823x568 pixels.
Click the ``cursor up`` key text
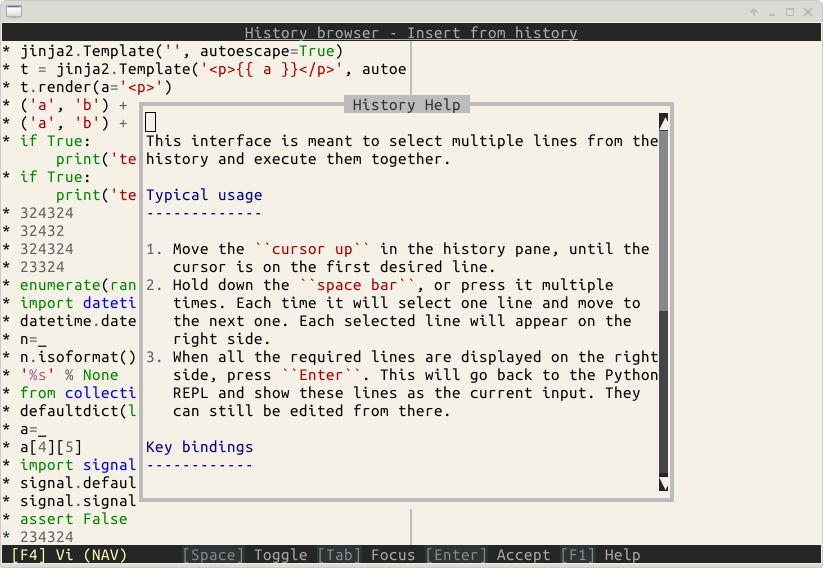tap(312, 249)
